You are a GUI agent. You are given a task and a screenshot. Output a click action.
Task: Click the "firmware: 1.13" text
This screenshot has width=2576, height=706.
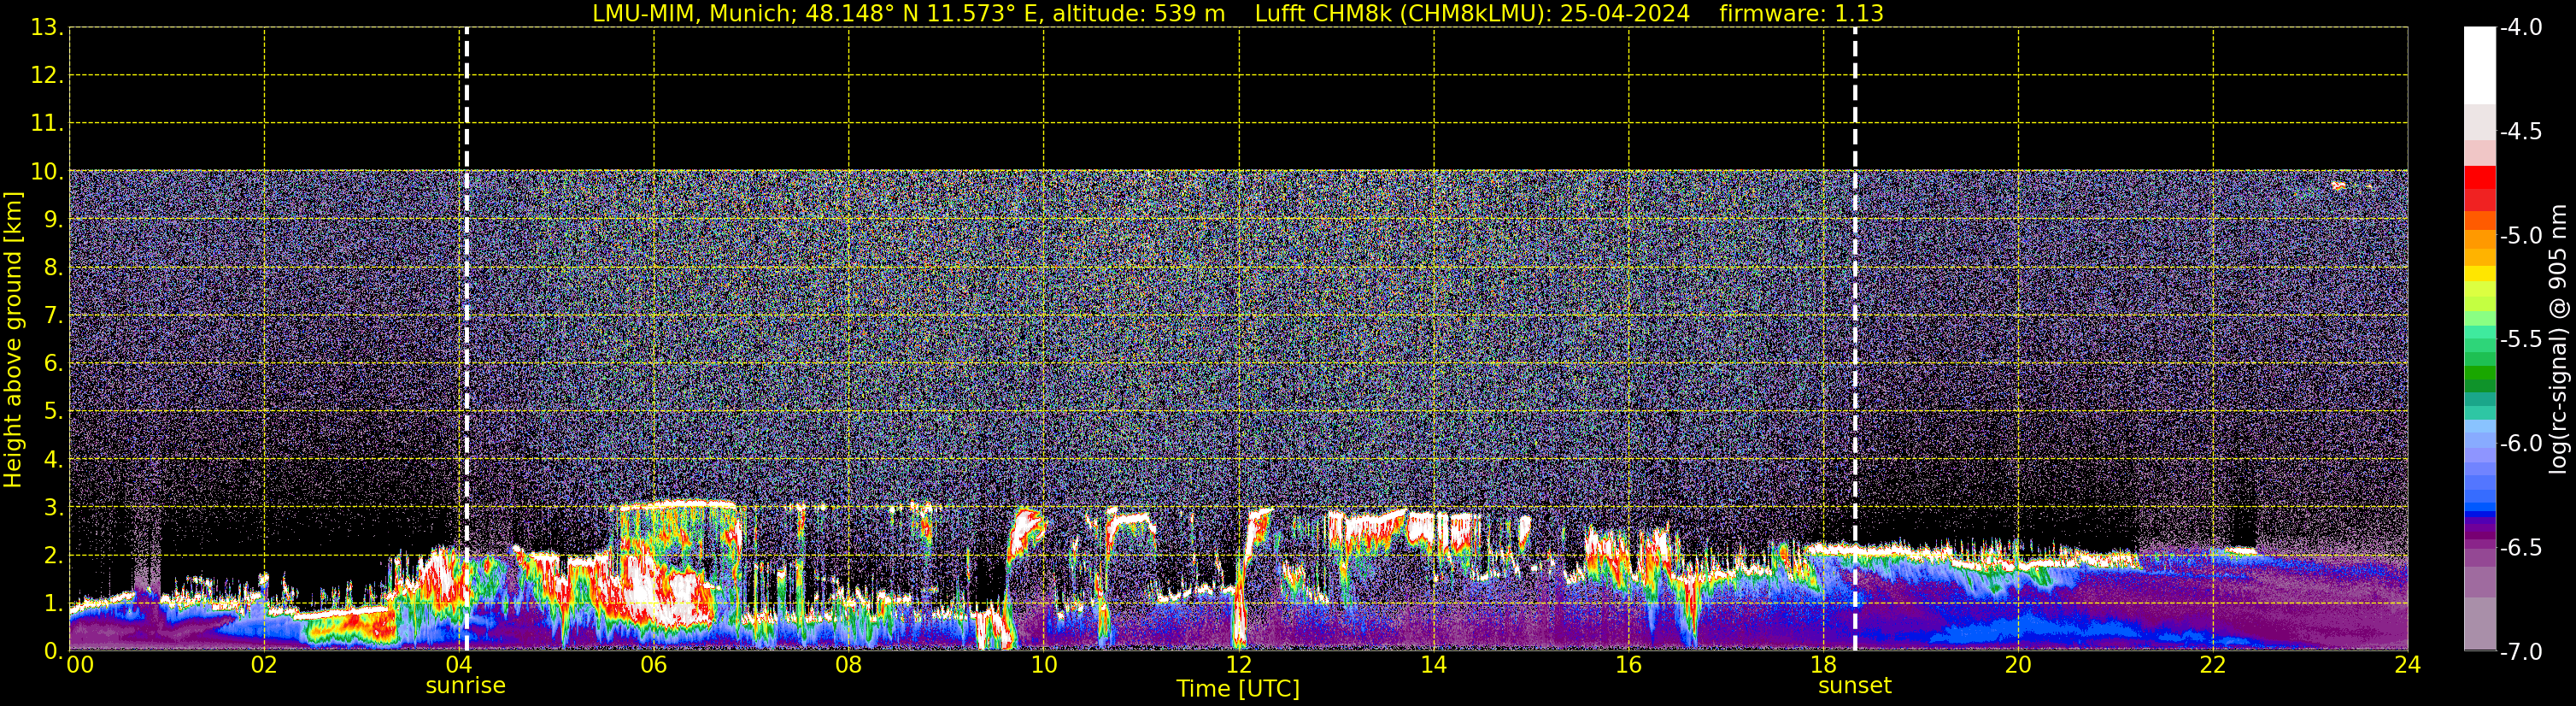click(1801, 13)
